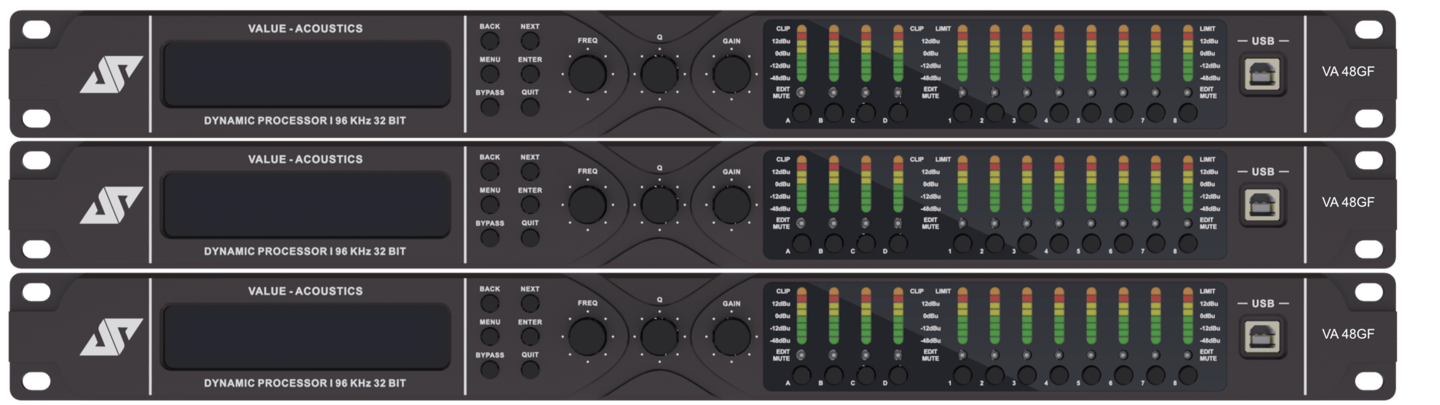Push the ENTER button on the bottom unit
The height and width of the screenshot is (405, 1440).
530,336
